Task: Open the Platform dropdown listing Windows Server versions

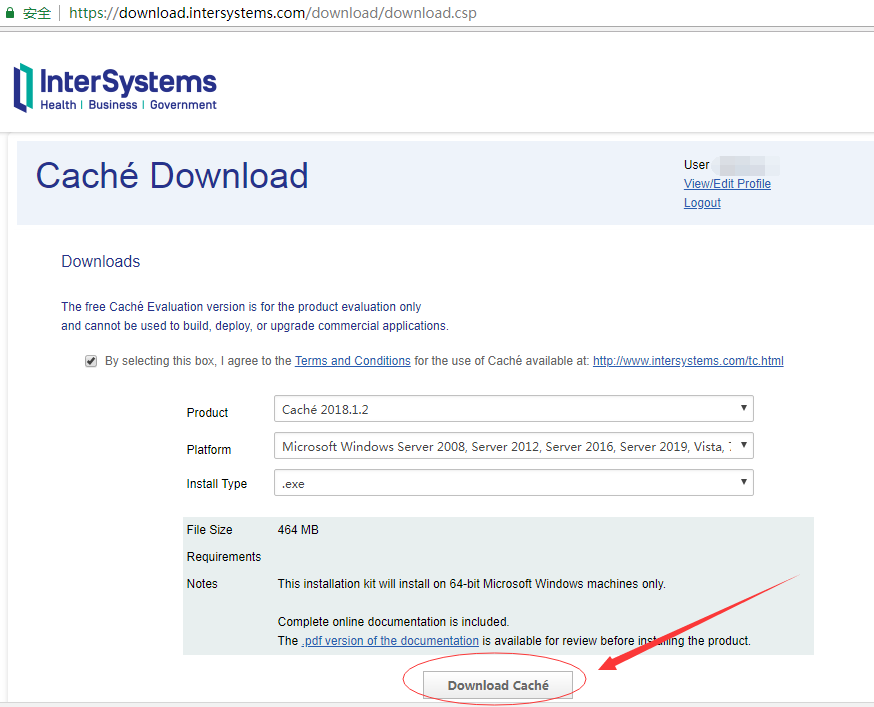Action: [x=513, y=445]
